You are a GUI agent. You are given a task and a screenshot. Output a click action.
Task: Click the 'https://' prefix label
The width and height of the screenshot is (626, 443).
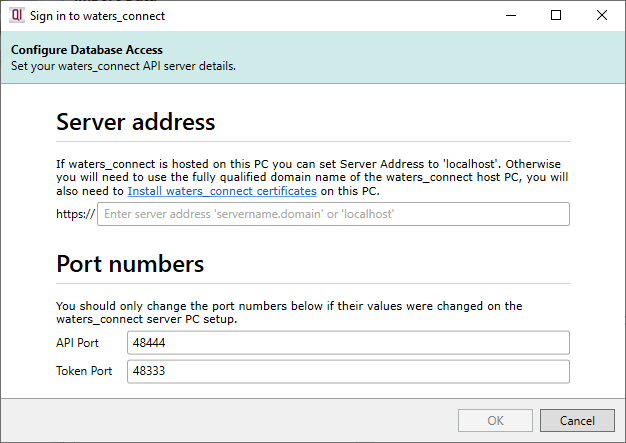[x=75, y=214]
